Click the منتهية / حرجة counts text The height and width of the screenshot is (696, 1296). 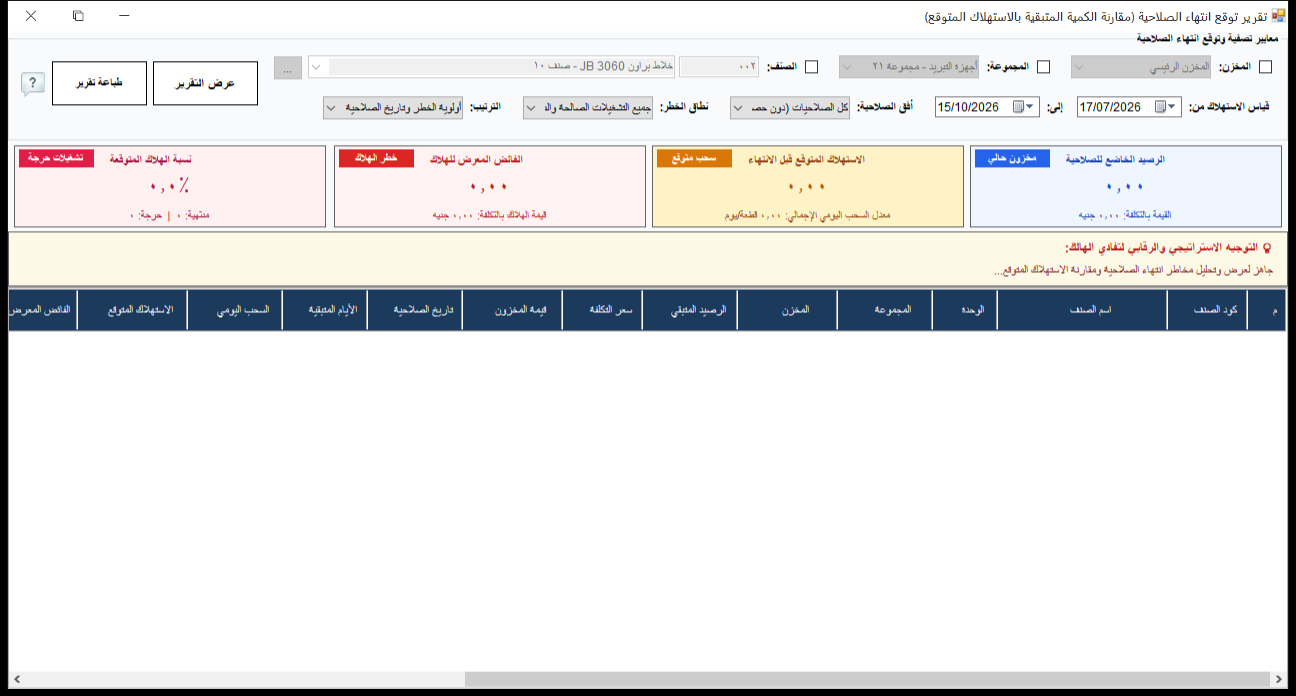[171, 215]
